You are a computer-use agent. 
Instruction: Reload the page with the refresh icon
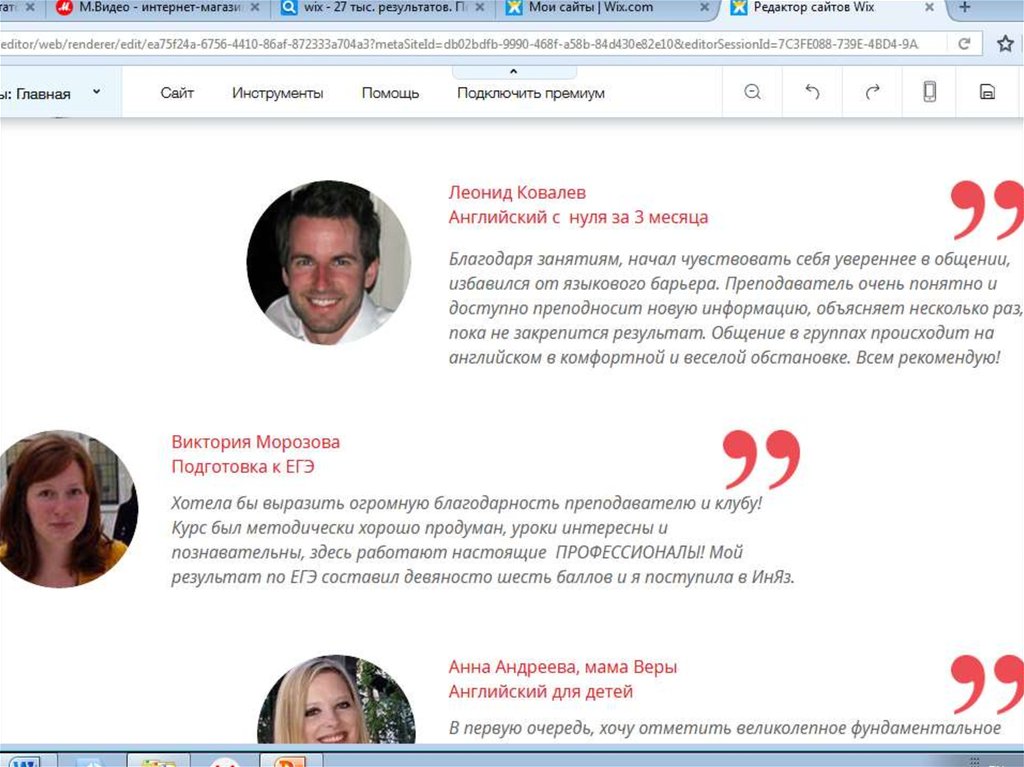point(964,44)
